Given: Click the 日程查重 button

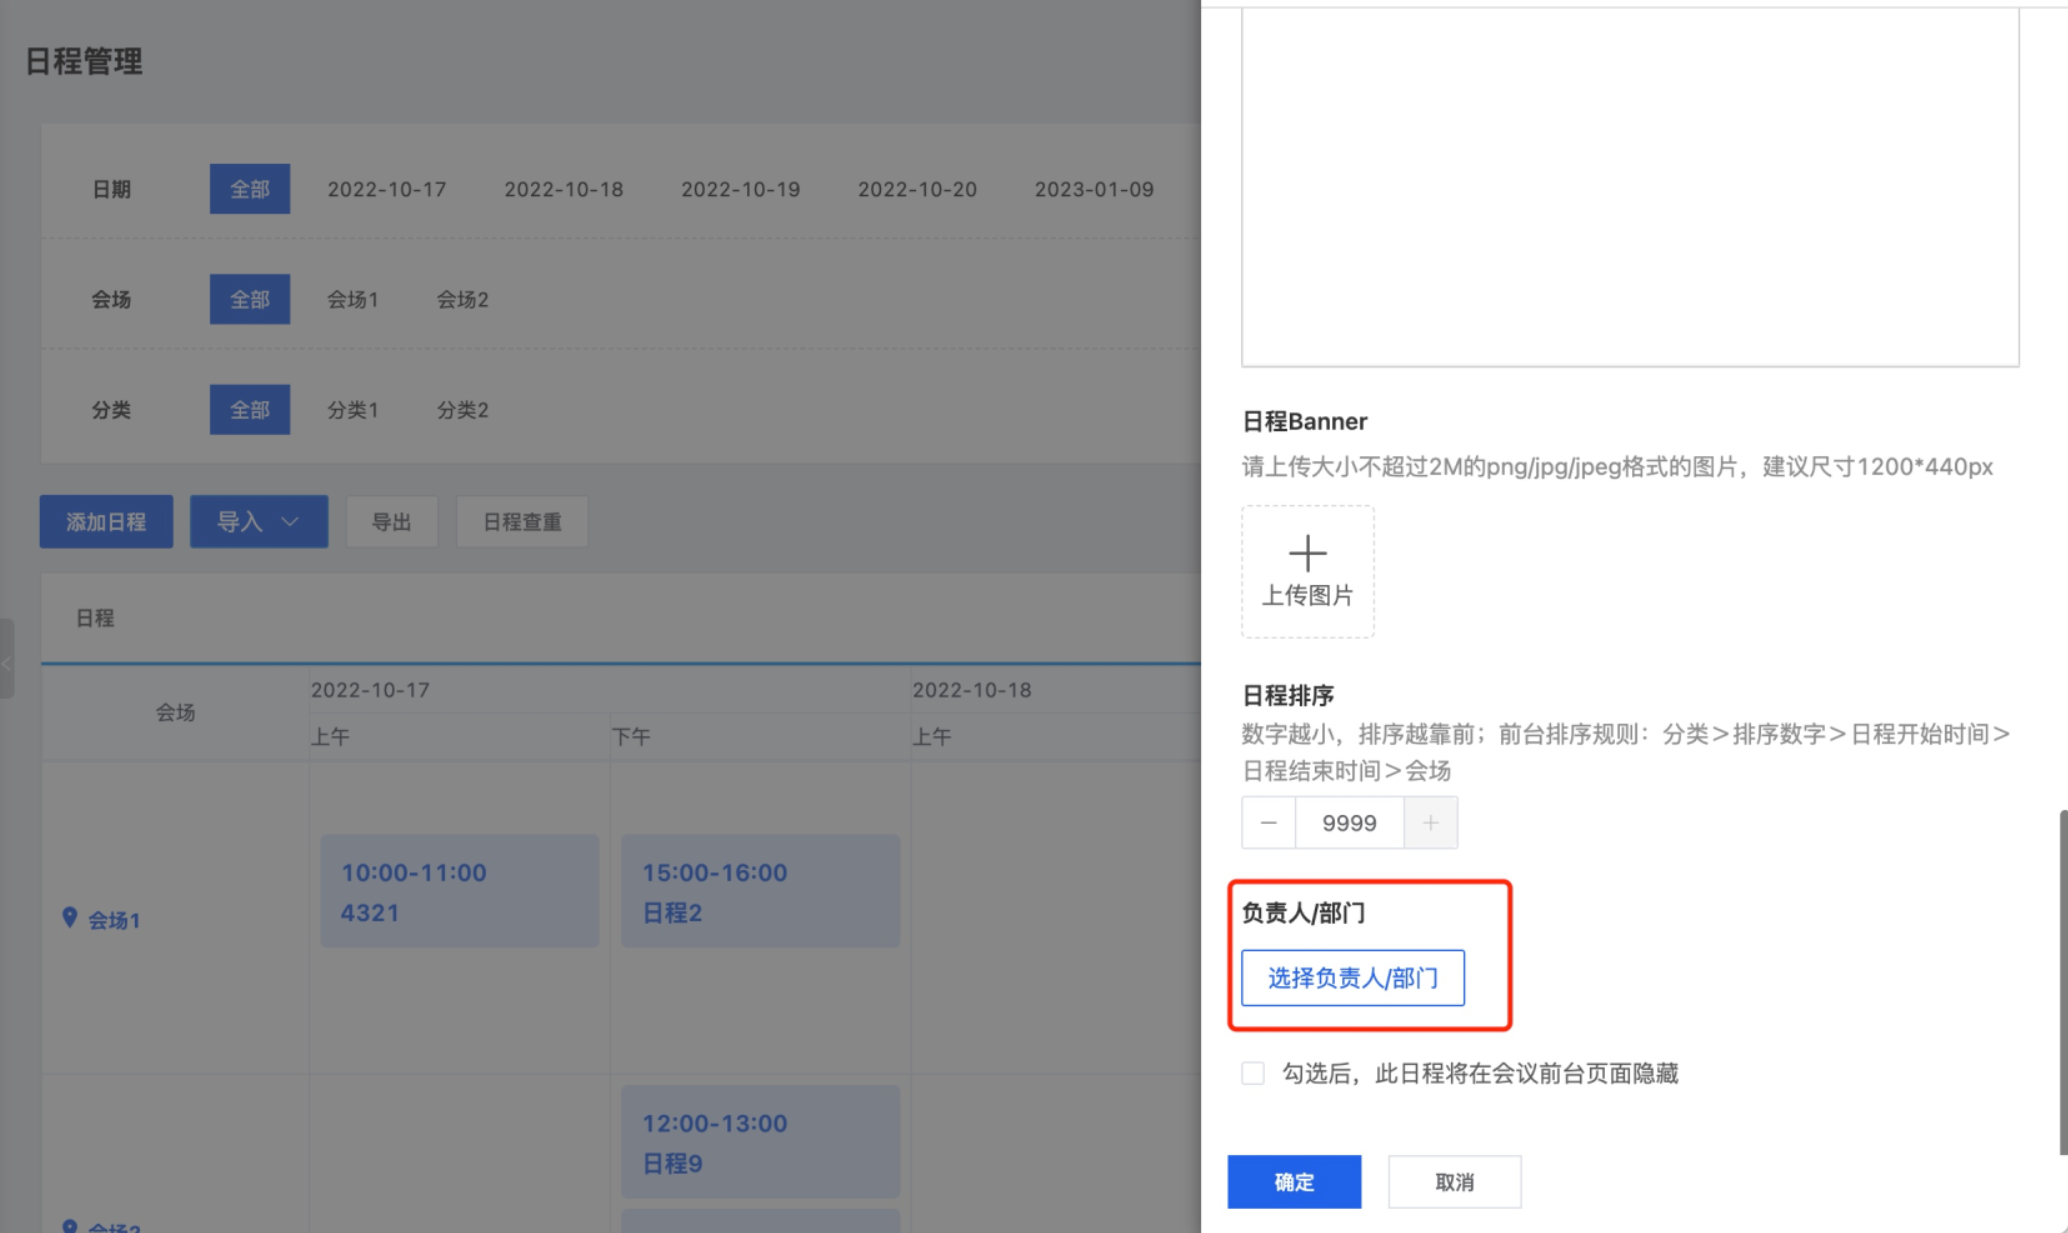Looking at the screenshot, I should [522, 521].
